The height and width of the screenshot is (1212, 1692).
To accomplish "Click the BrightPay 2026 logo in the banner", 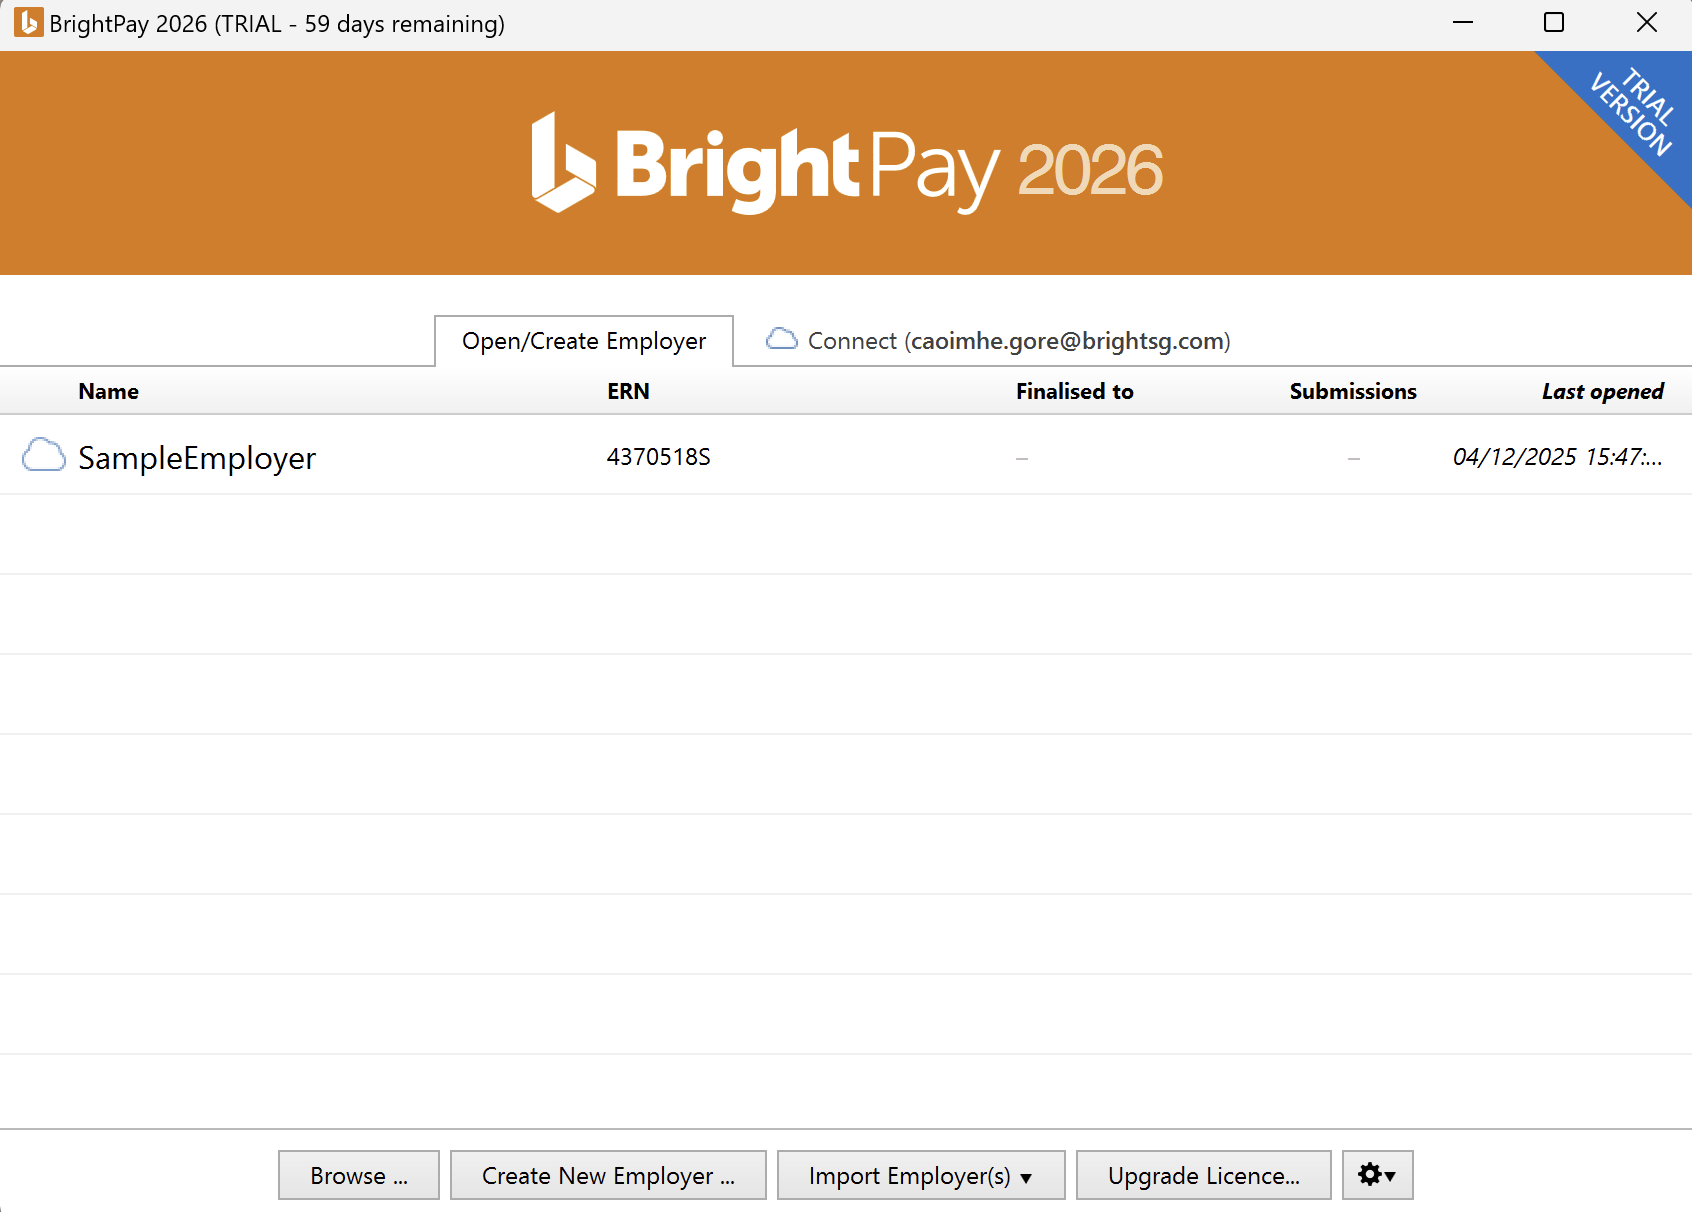I will click(x=846, y=165).
